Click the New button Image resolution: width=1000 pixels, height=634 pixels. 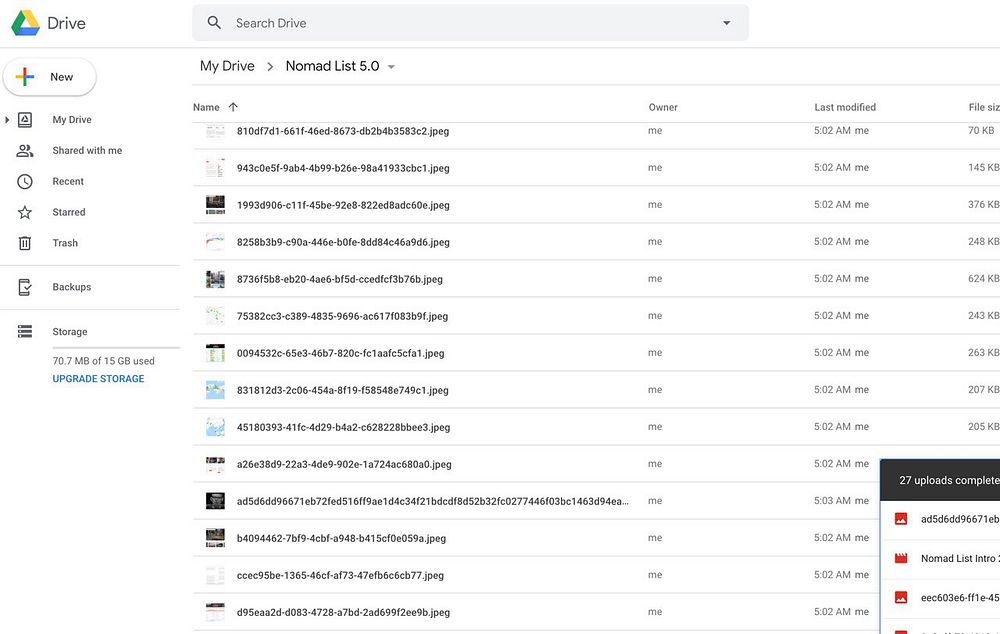coord(50,77)
